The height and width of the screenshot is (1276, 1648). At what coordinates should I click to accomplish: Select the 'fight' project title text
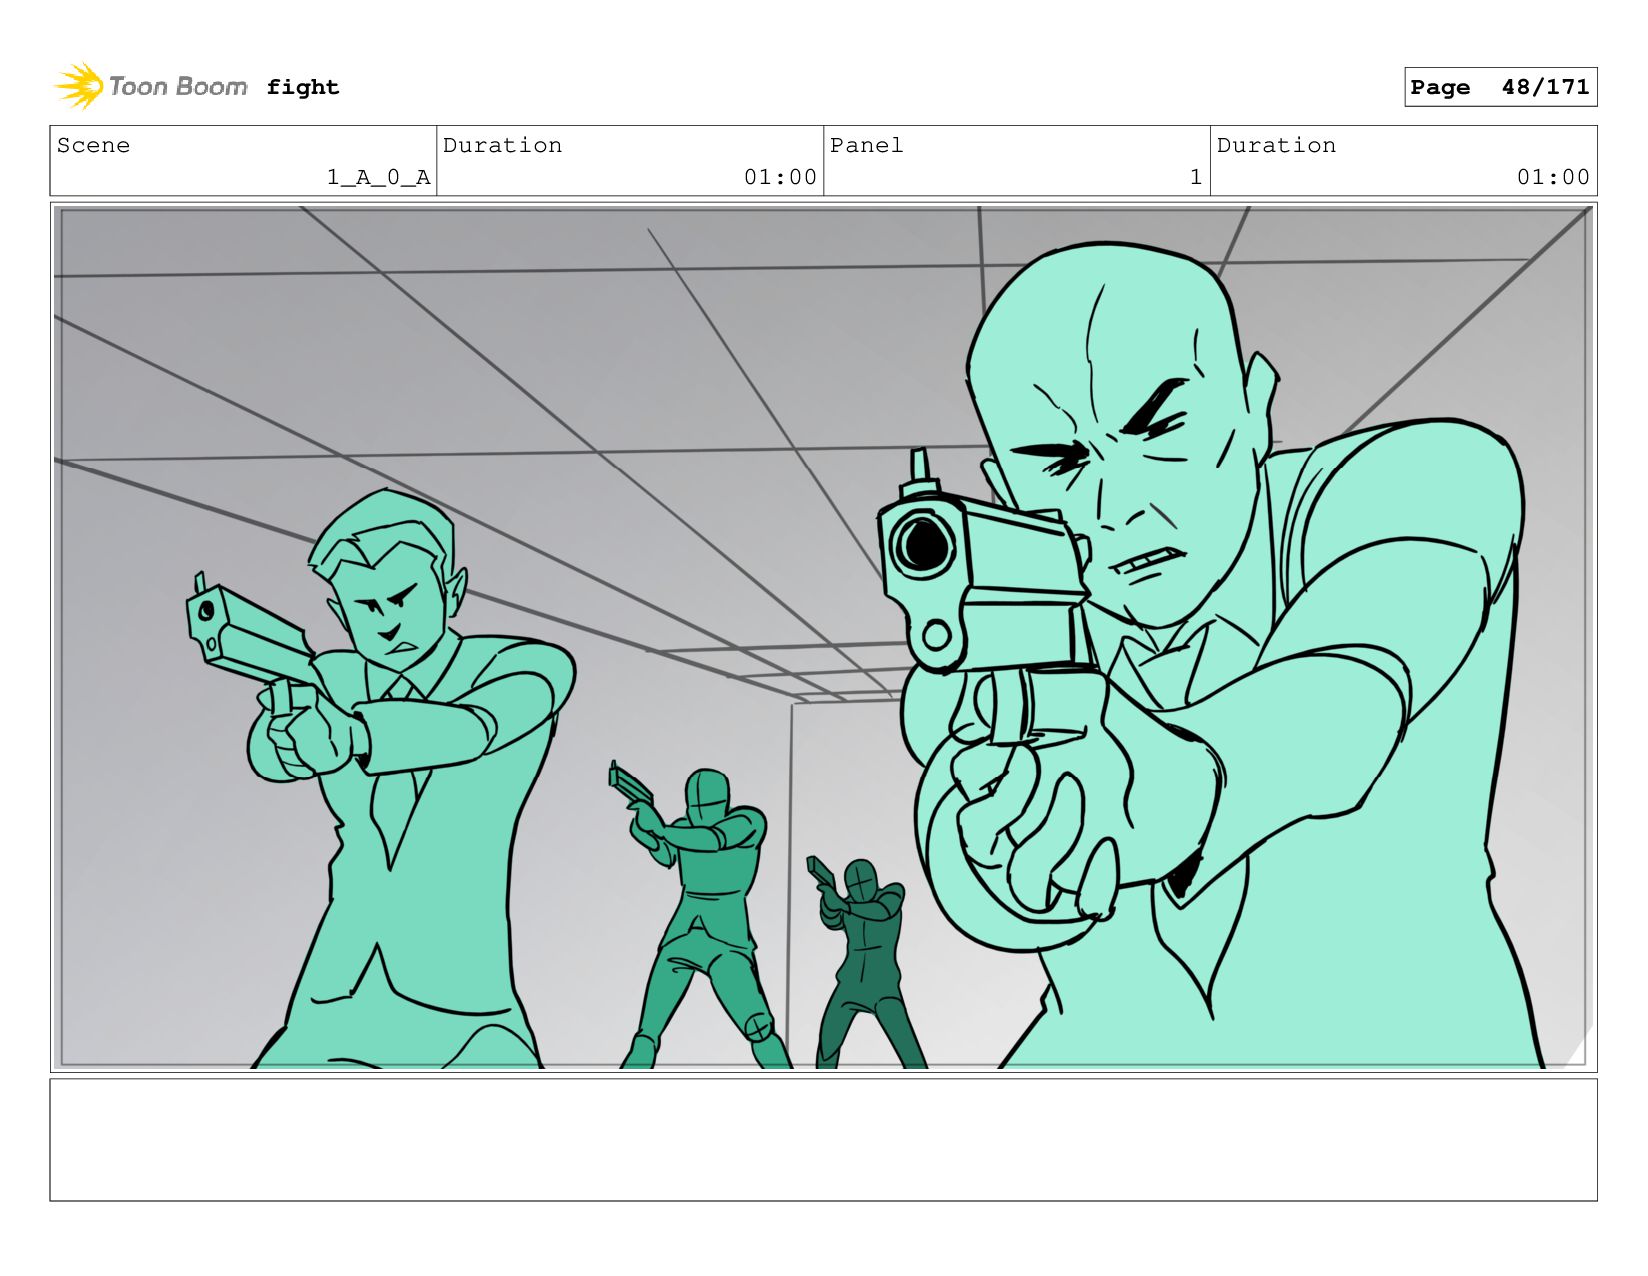click(x=303, y=87)
